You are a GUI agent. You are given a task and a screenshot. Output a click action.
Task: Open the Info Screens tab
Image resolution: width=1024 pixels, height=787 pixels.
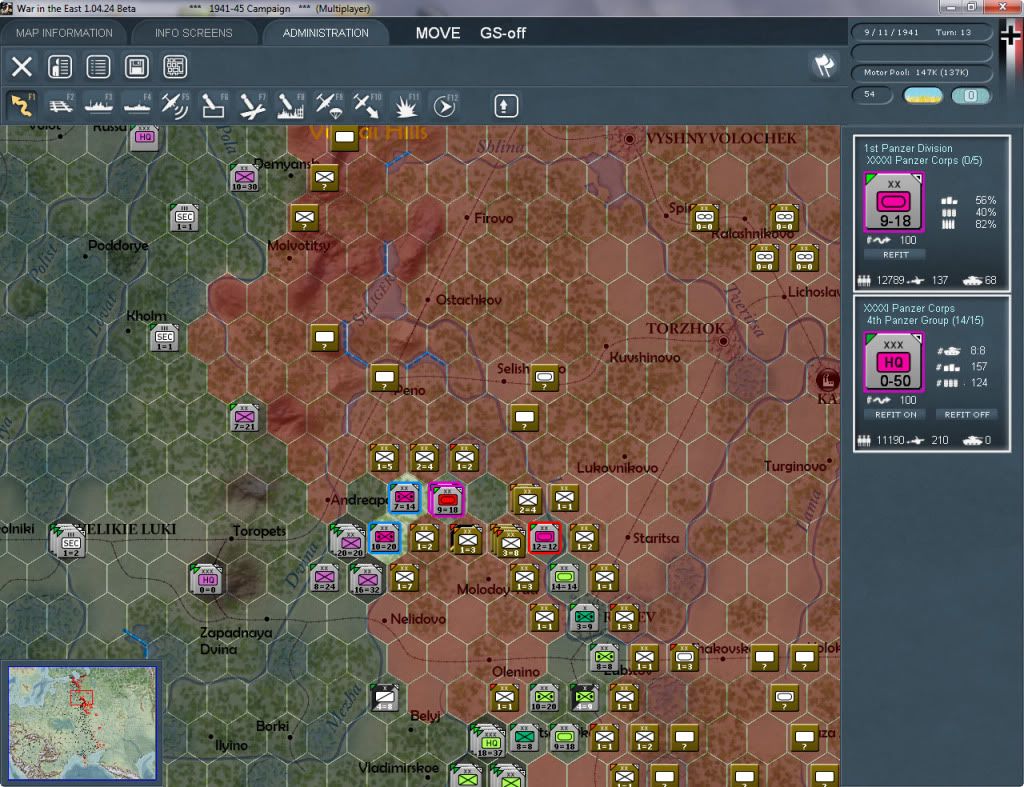pos(193,33)
